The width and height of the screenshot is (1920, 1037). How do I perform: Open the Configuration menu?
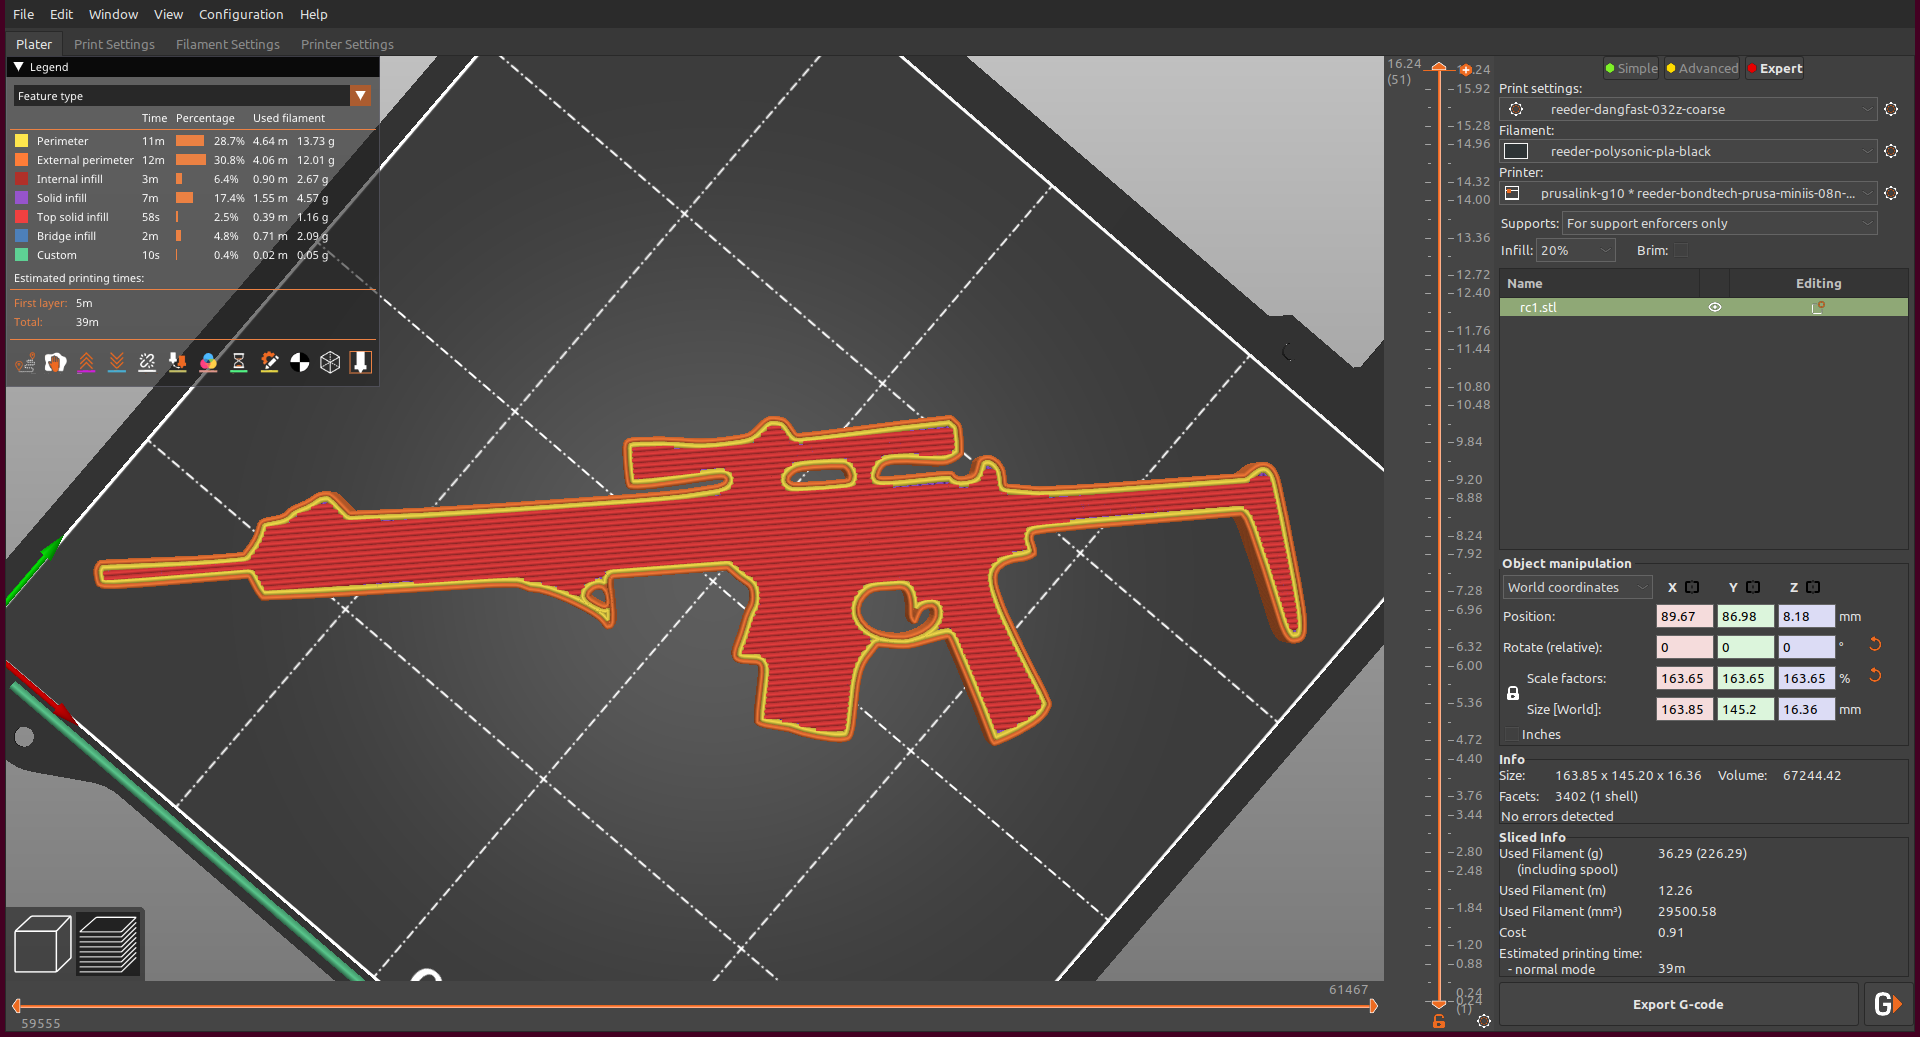click(x=241, y=14)
